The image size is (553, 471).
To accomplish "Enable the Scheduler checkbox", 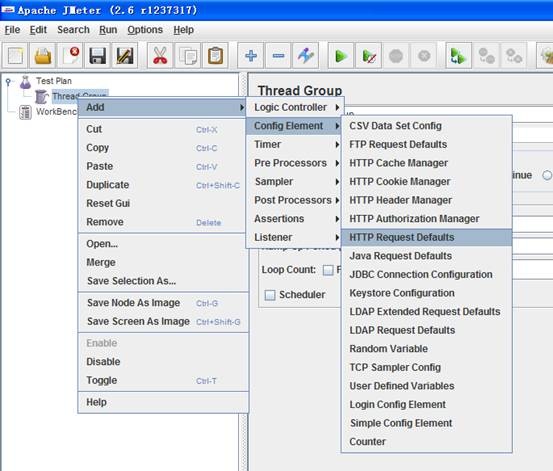I will point(270,295).
